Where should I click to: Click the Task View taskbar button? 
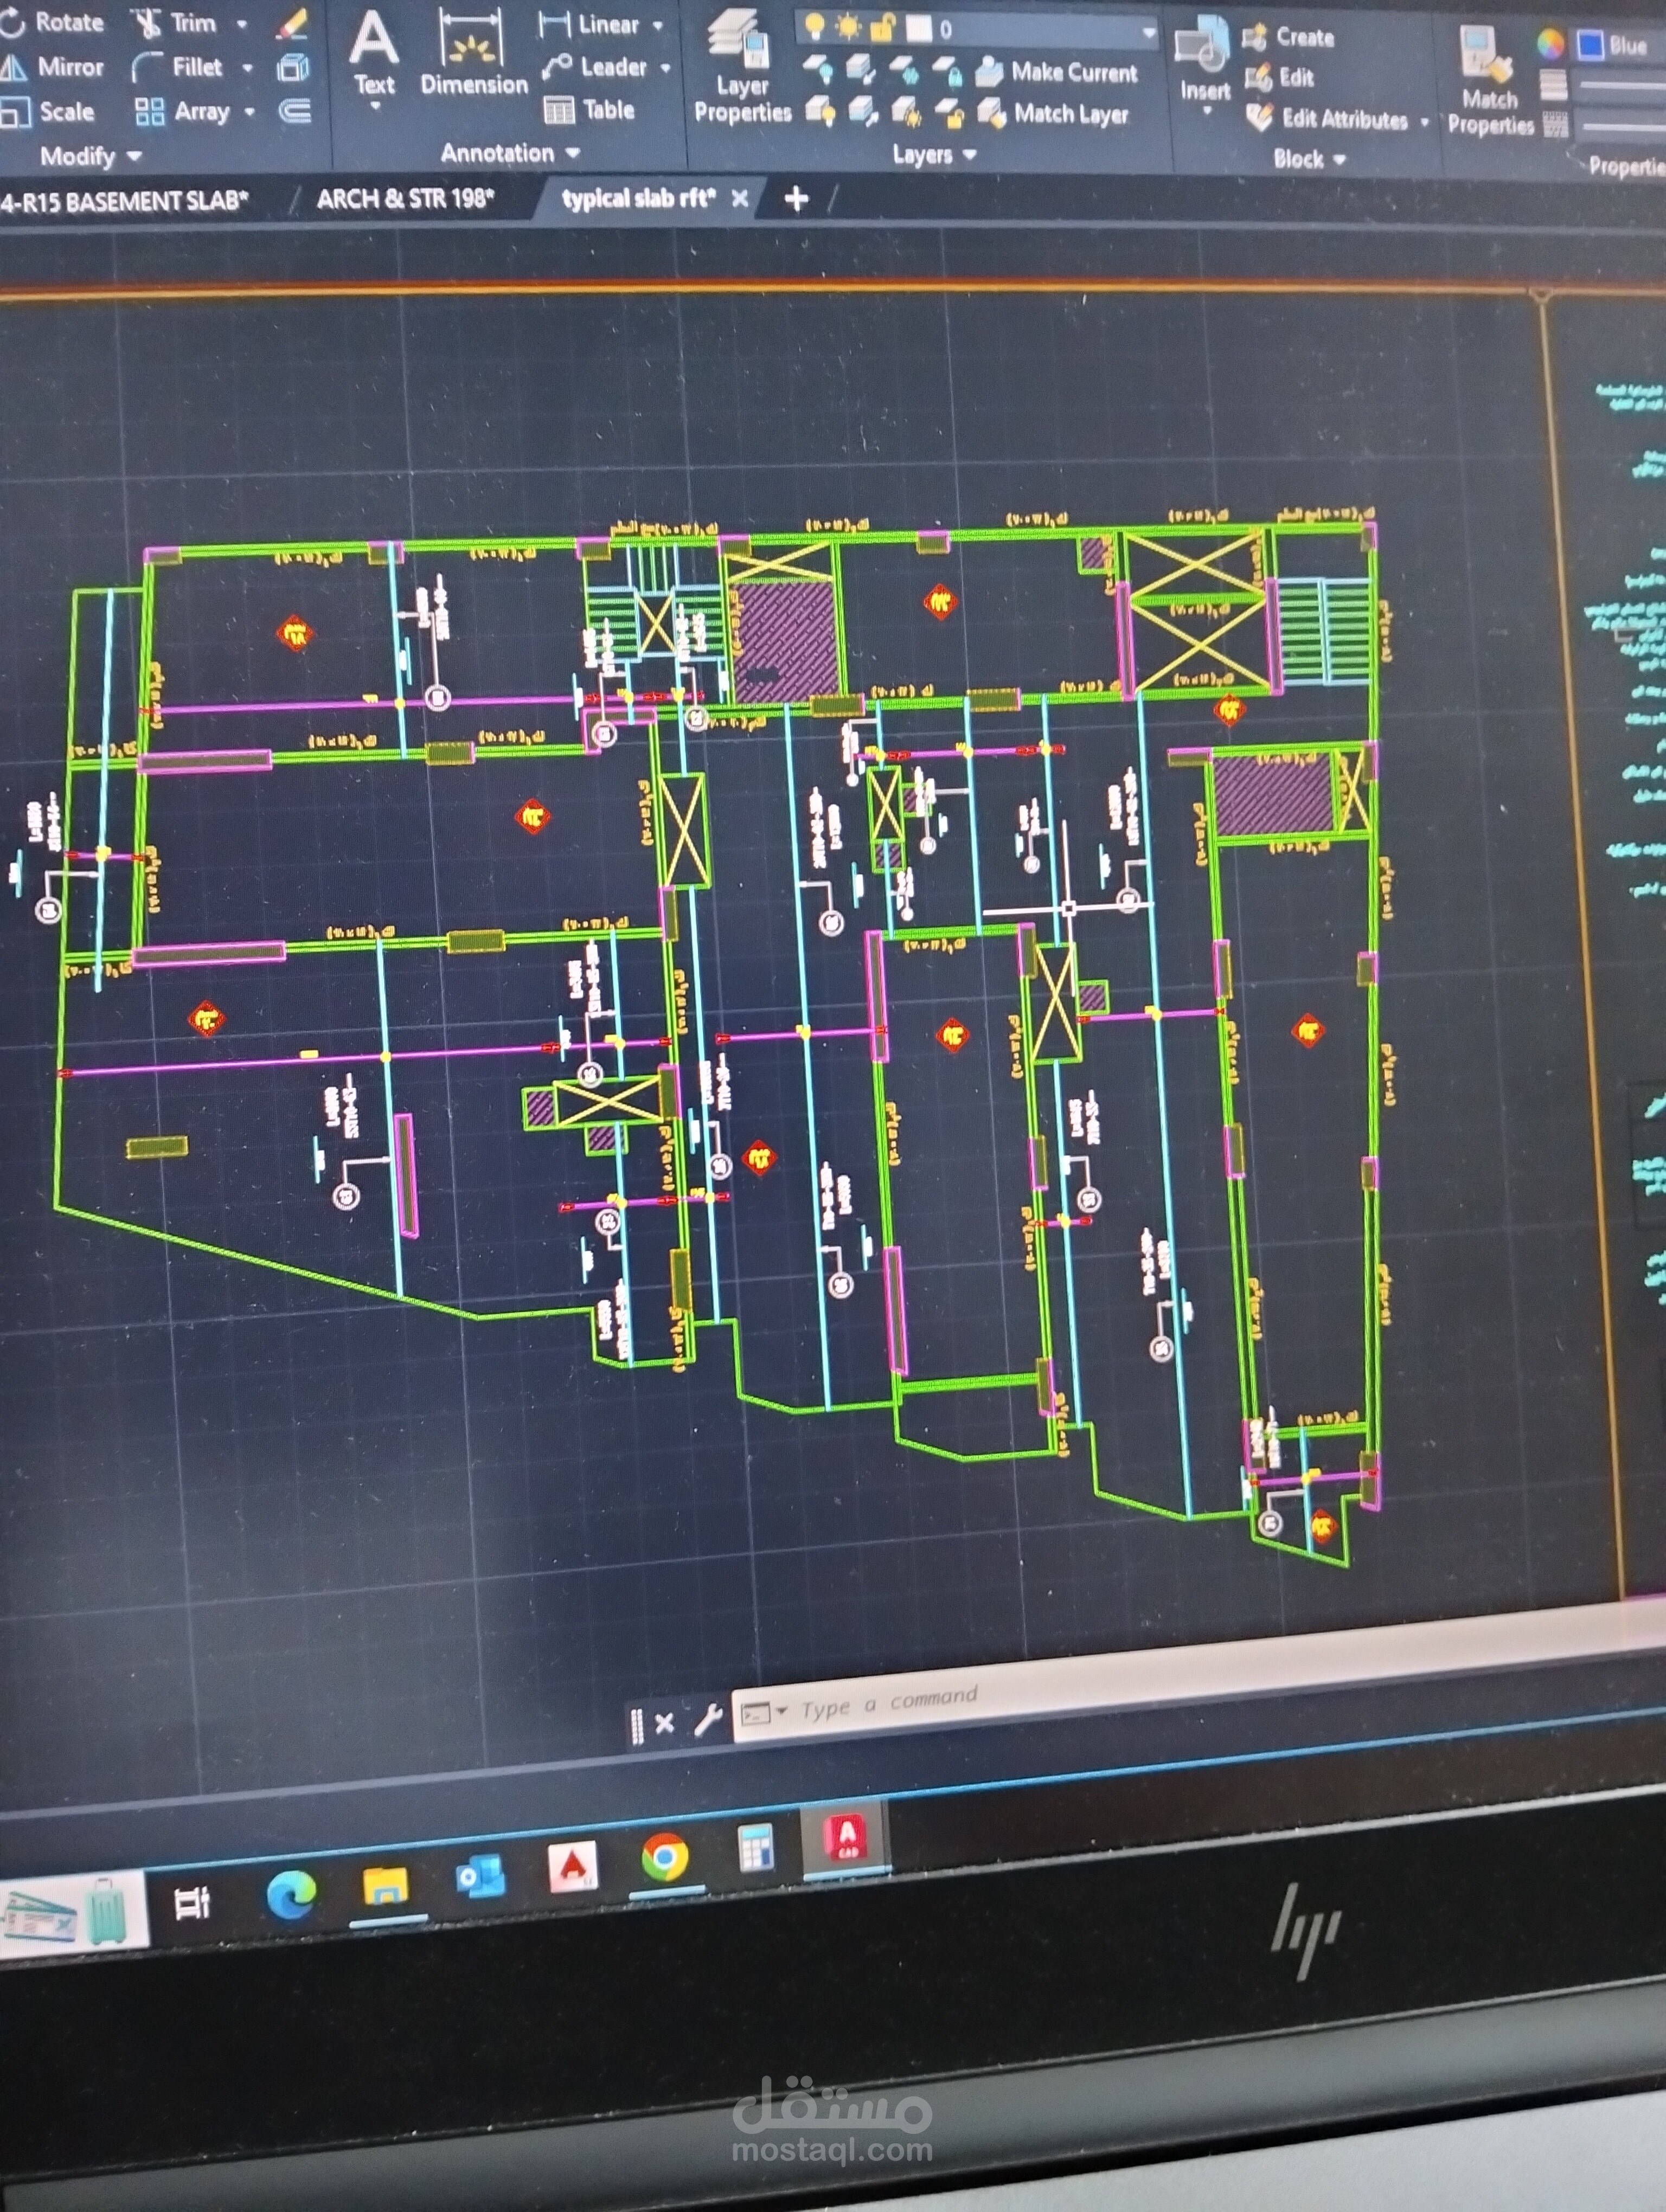[x=191, y=1904]
